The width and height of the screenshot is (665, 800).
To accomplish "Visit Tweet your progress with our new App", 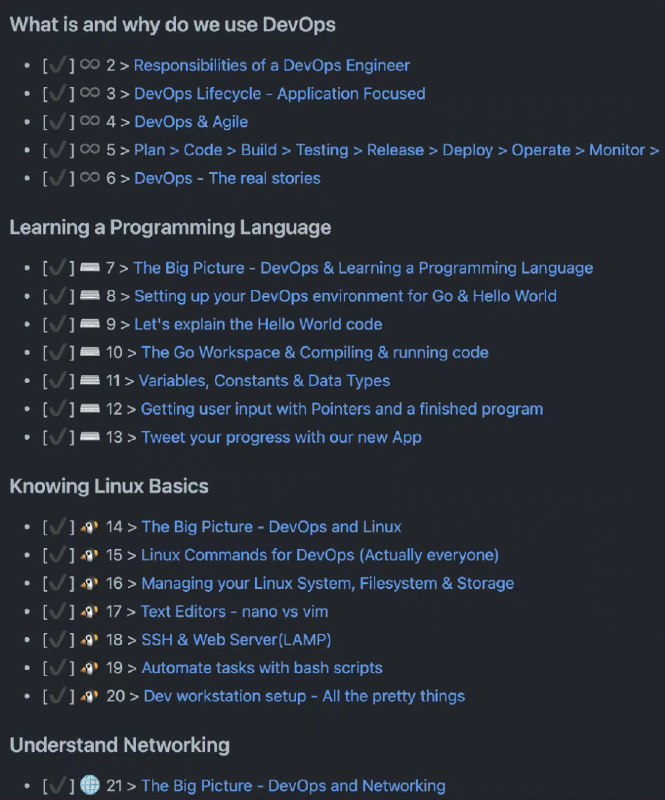I will click(281, 438).
